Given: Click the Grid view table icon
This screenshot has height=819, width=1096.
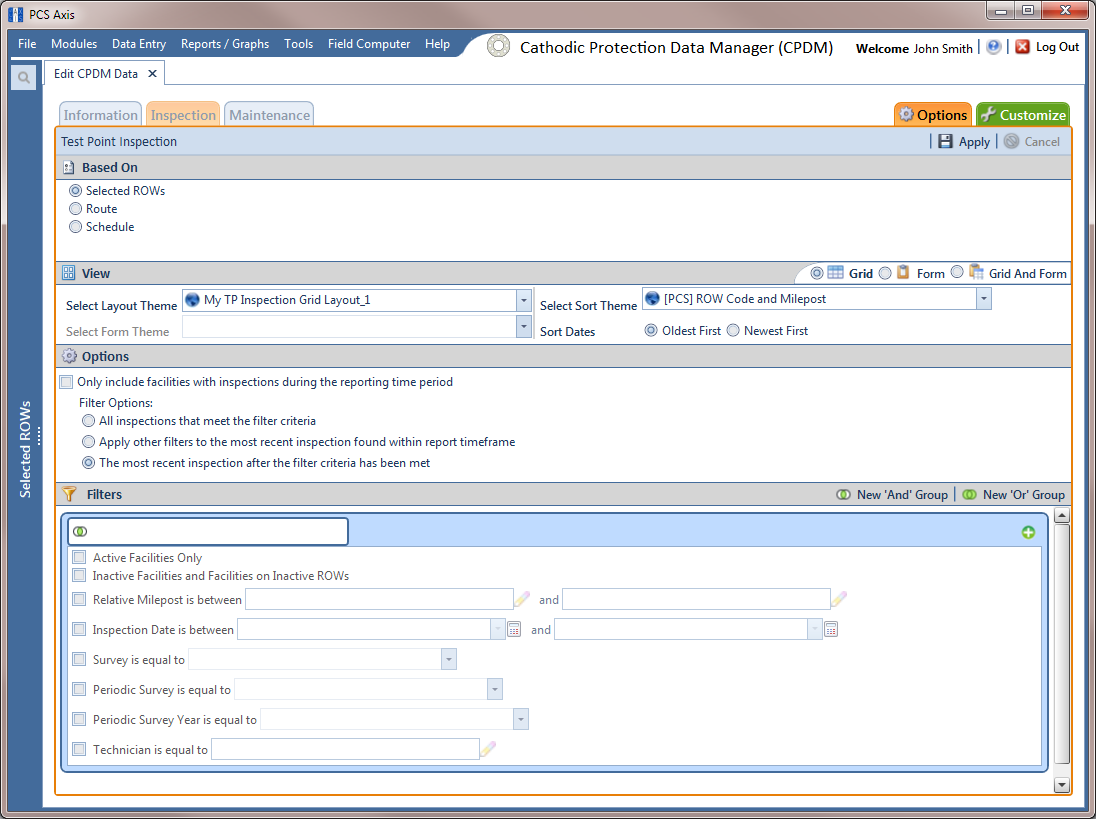Looking at the screenshot, I should point(835,273).
